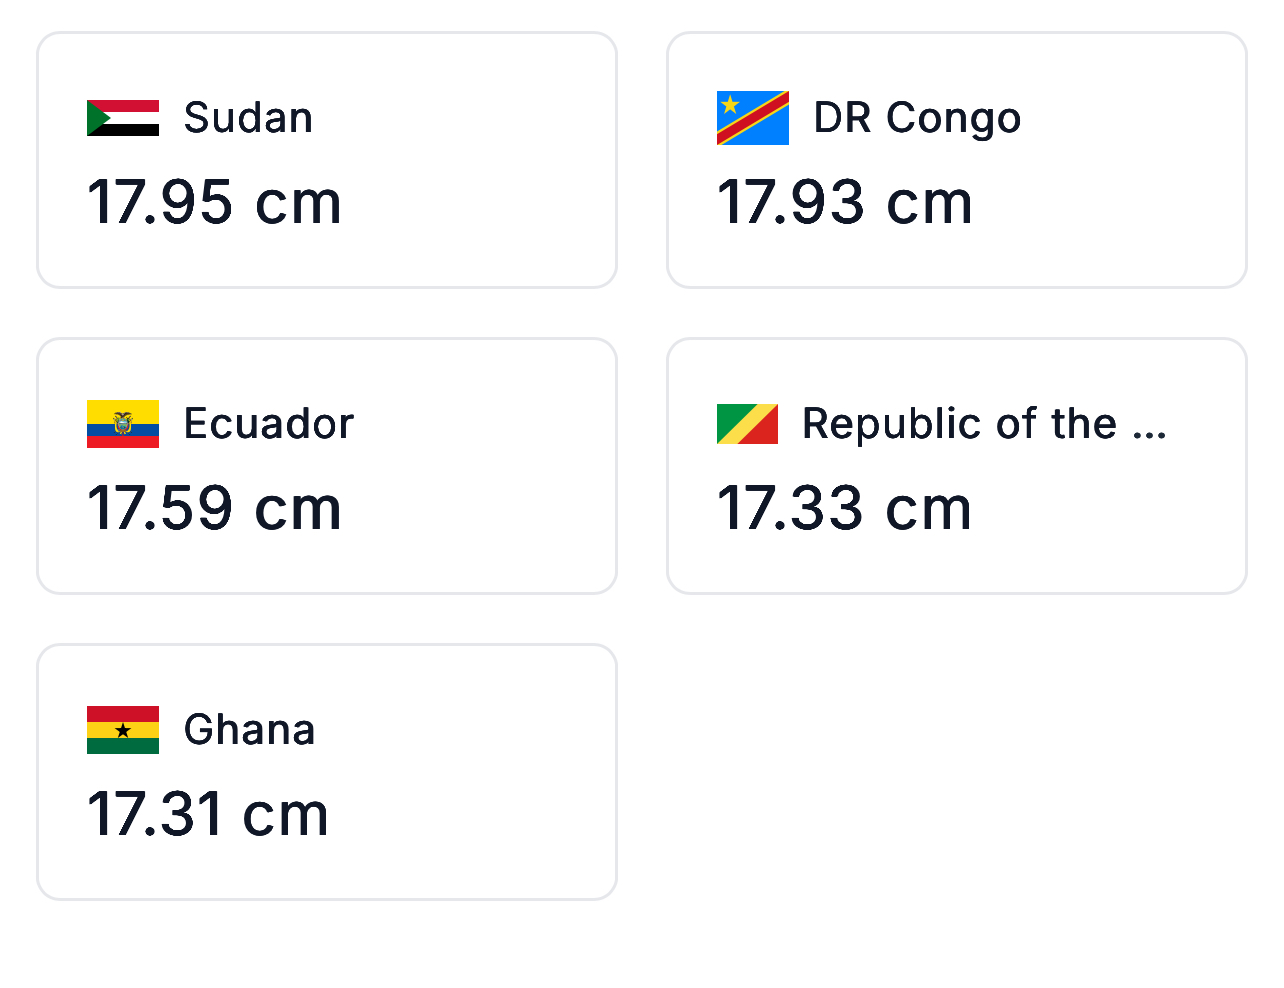1284x988 pixels.
Task: Select the Ecuador country label
Action: (268, 424)
